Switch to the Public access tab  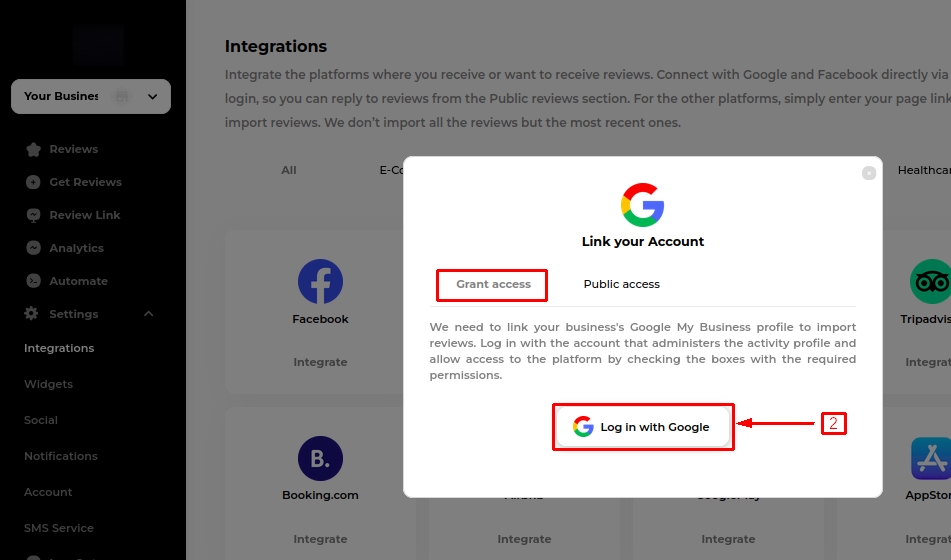pyautogui.click(x=621, y=284)
